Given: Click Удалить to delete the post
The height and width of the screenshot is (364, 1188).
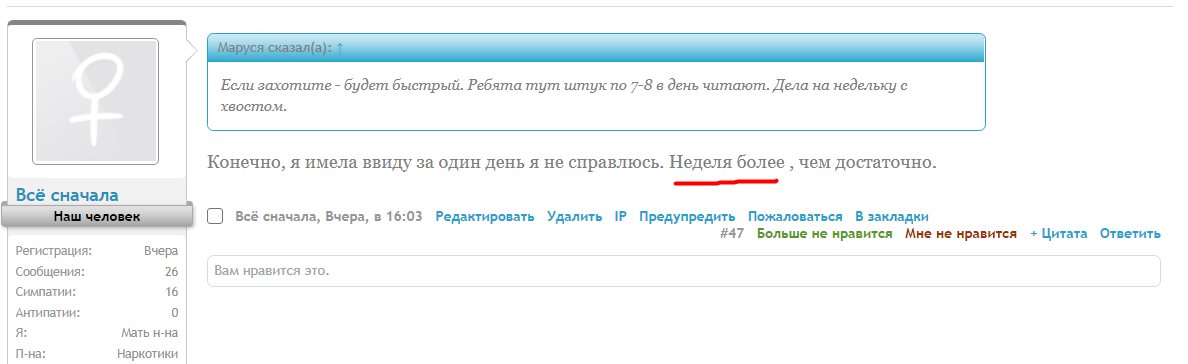Looking at the screenshot, I should tap(574, 216).
